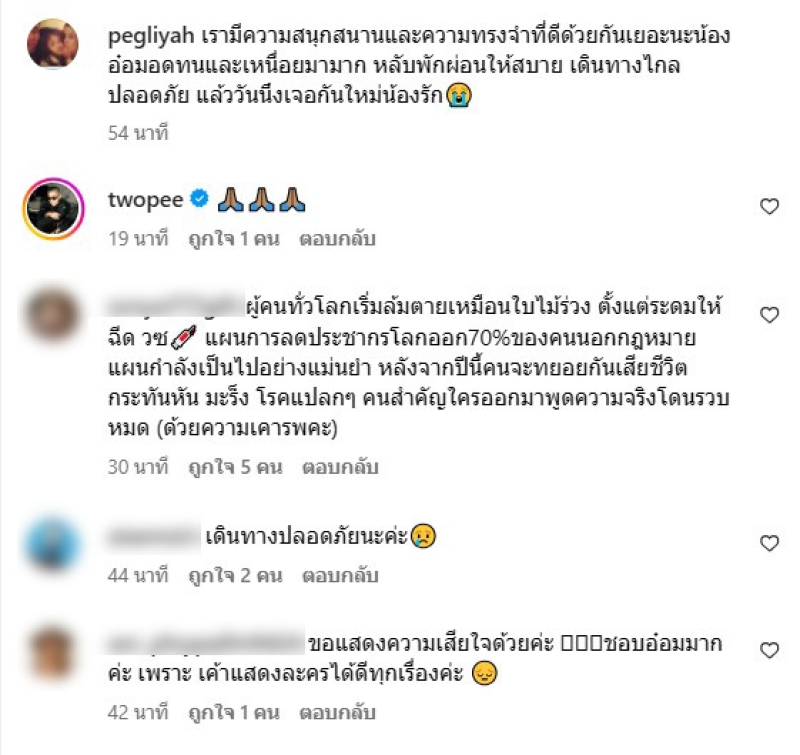Viewport: 800px width, 755px height.
Task: Like the เดินทางปลอดภัยนะค่ะ comment
Action: (x=769, y=543)
